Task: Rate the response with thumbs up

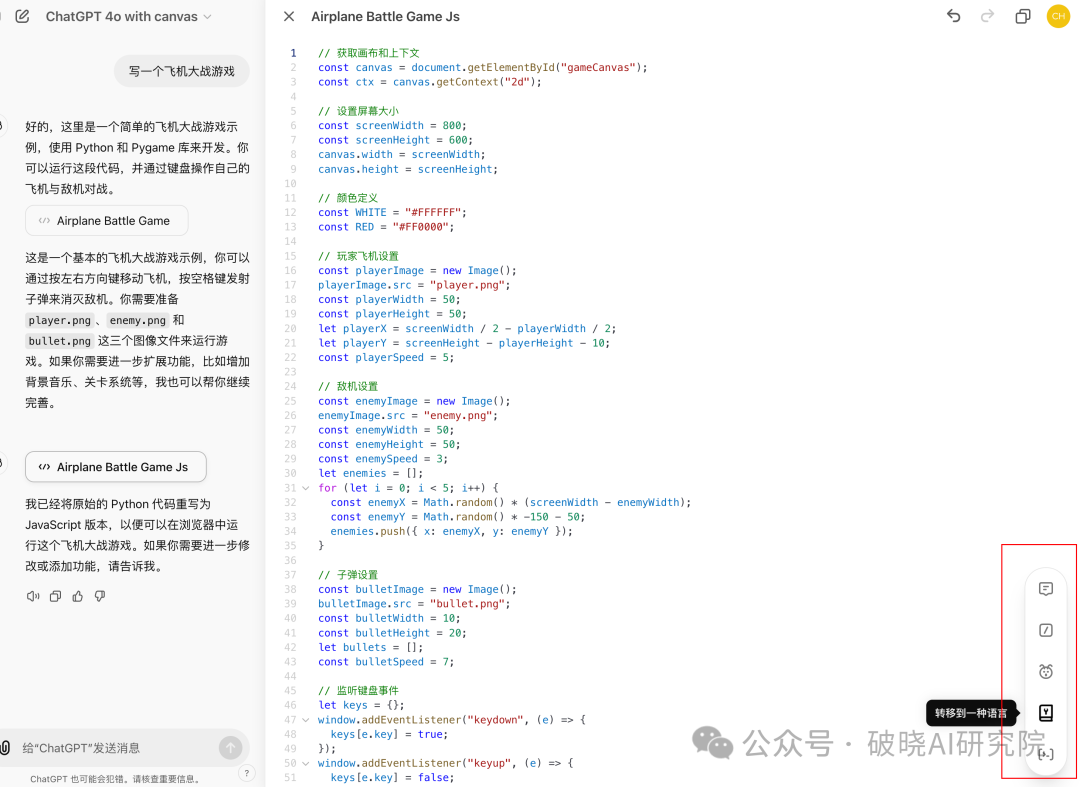Action: 77,595
